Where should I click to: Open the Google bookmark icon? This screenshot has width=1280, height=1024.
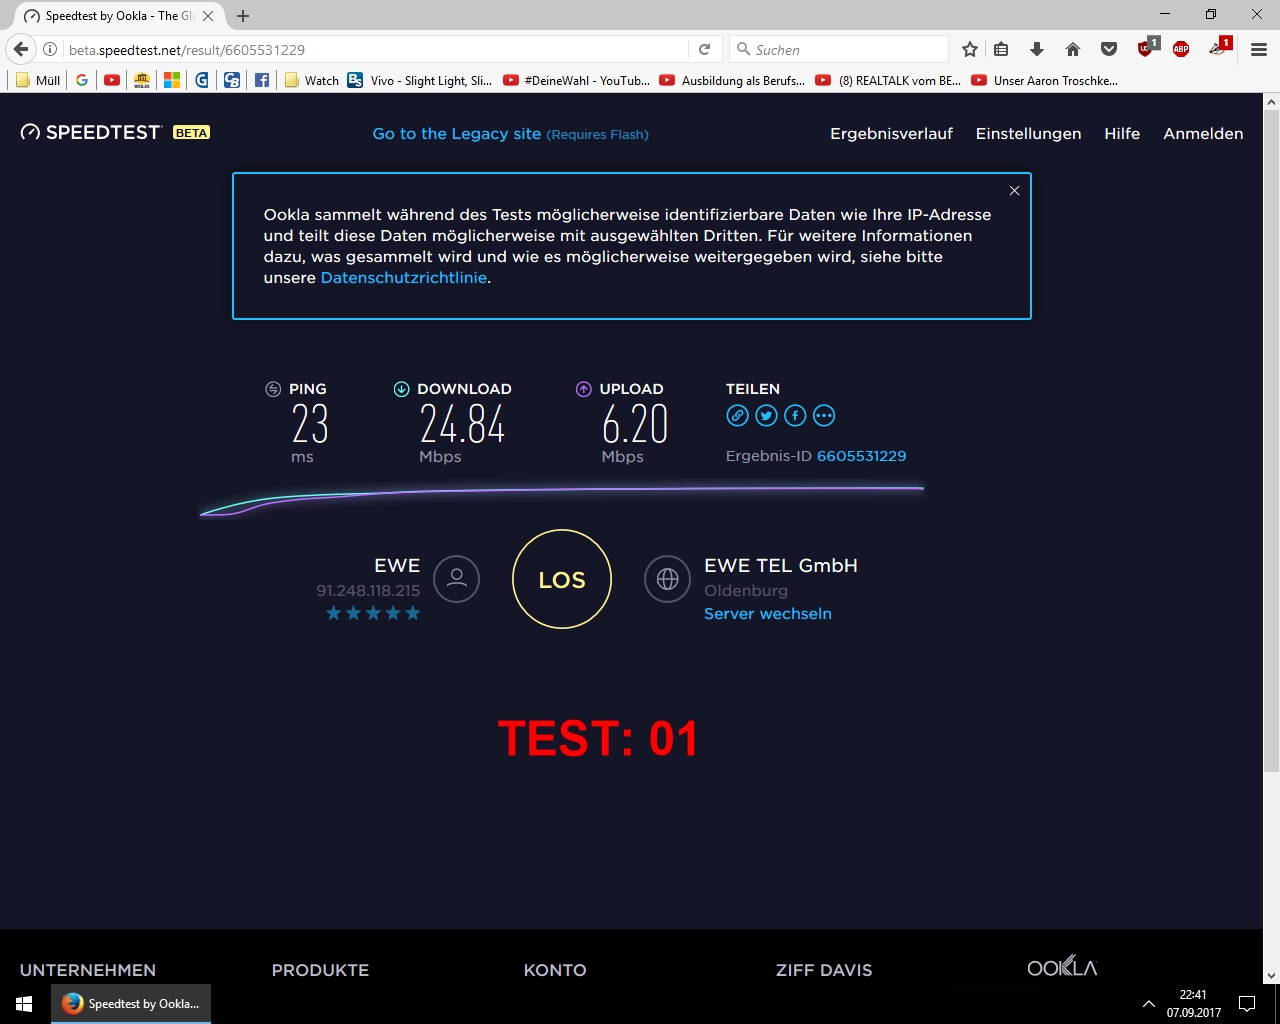coord(82,80)
